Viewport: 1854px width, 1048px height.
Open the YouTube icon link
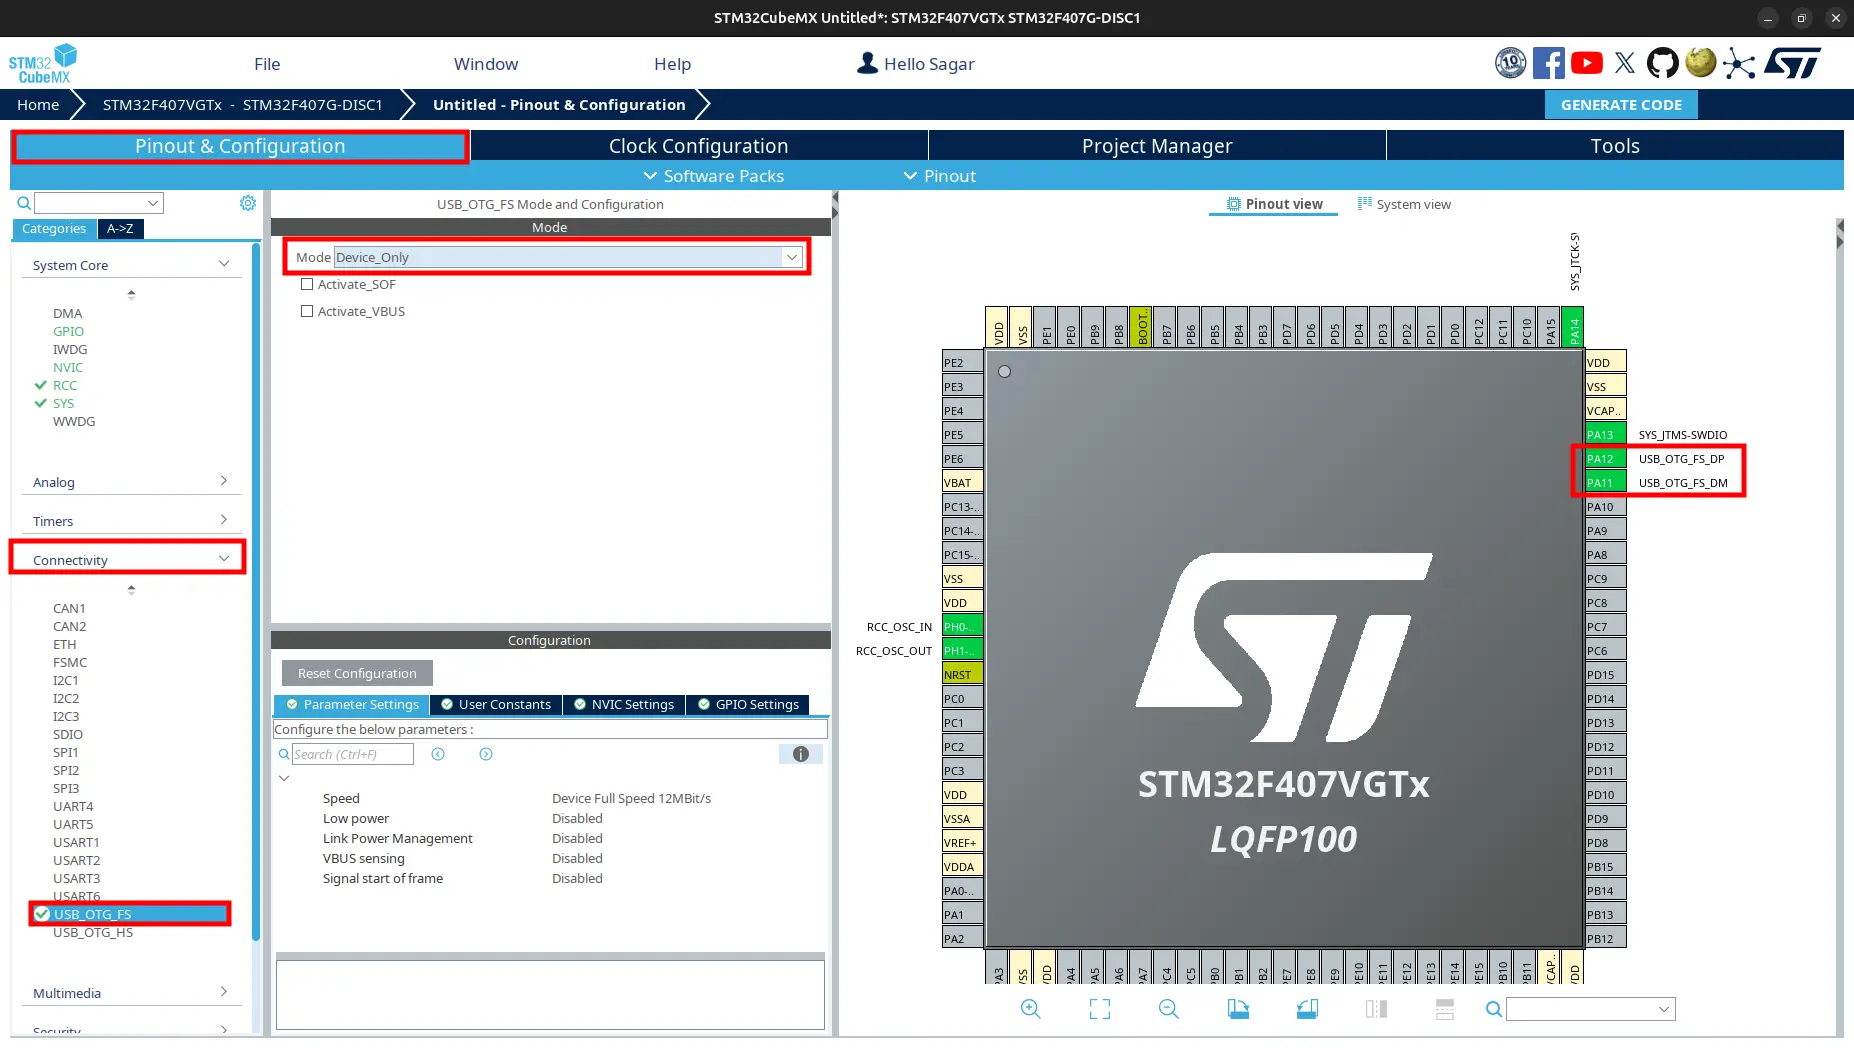click(1587, 63)
